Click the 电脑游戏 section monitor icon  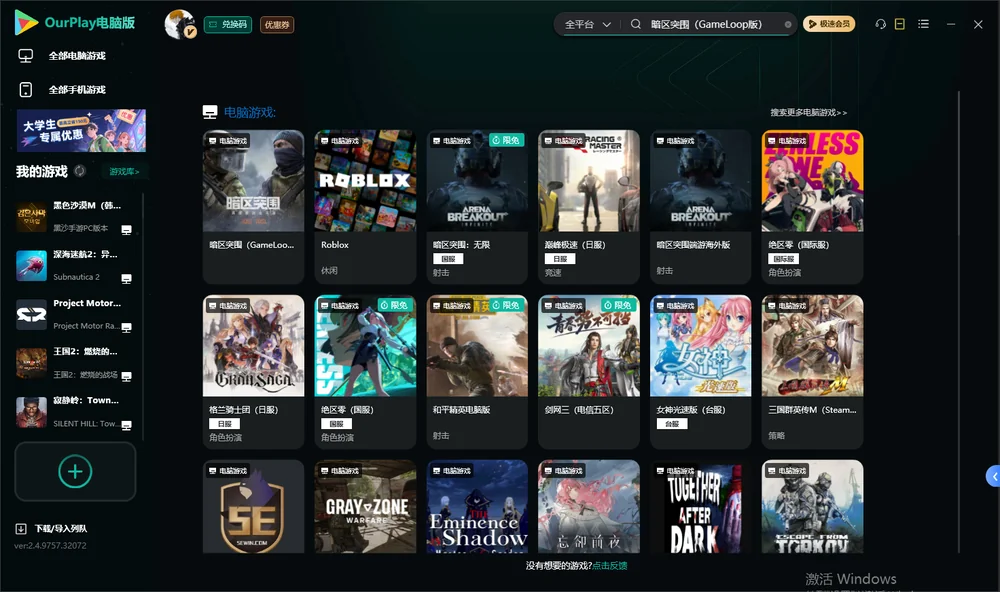pyautogui.click(x=210, y=112)
